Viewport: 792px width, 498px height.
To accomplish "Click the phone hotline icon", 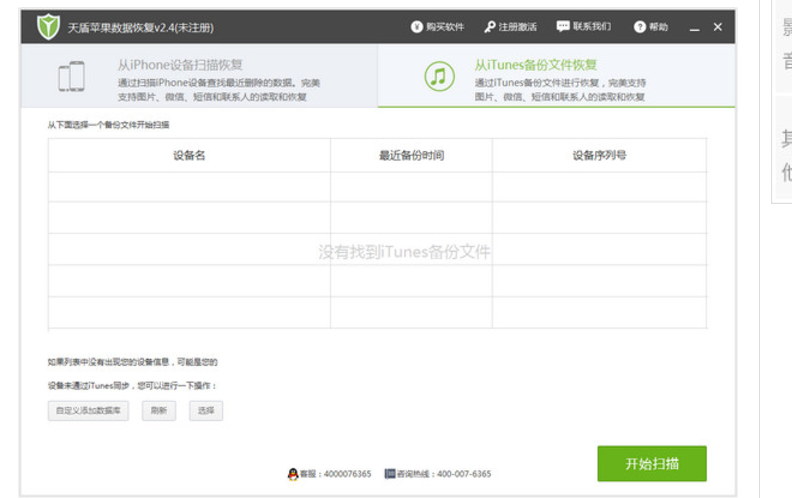I will pyautogui.click(x=390, y=473).
